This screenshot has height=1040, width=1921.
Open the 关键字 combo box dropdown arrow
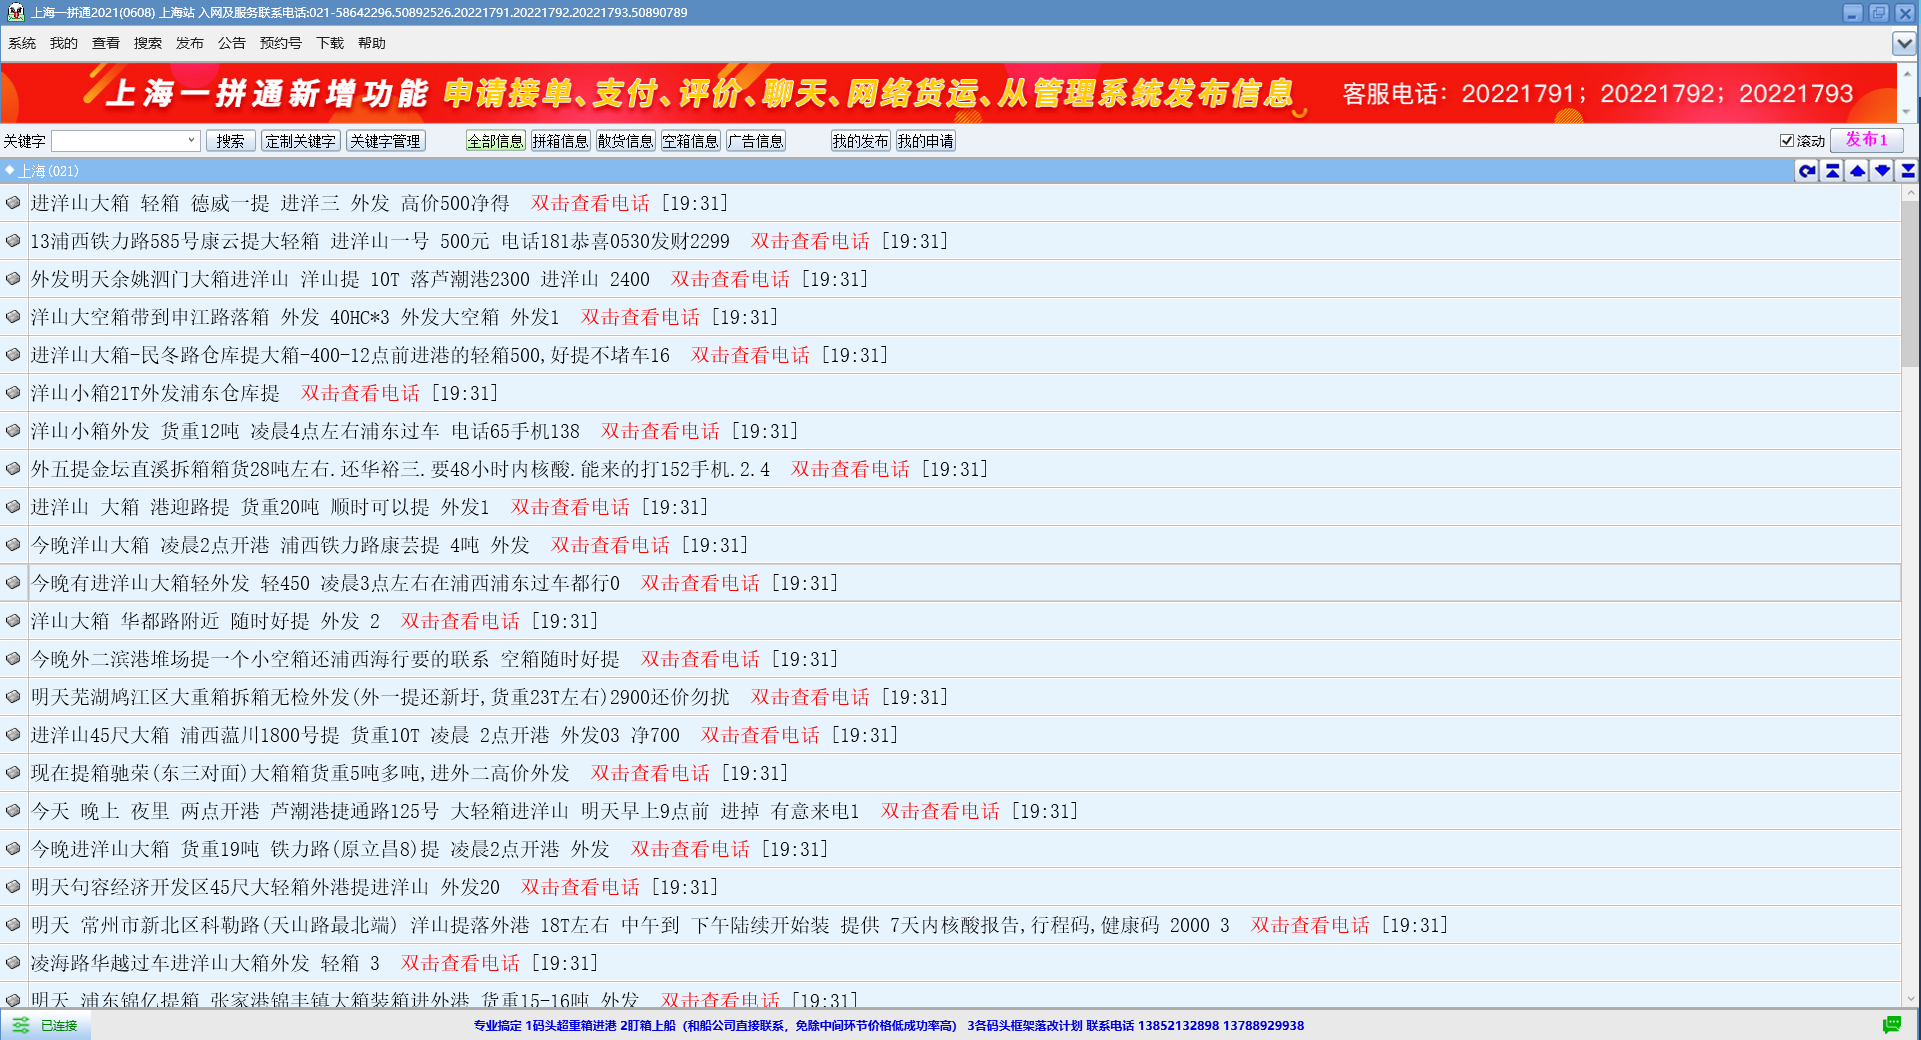(x=191, y=141)
